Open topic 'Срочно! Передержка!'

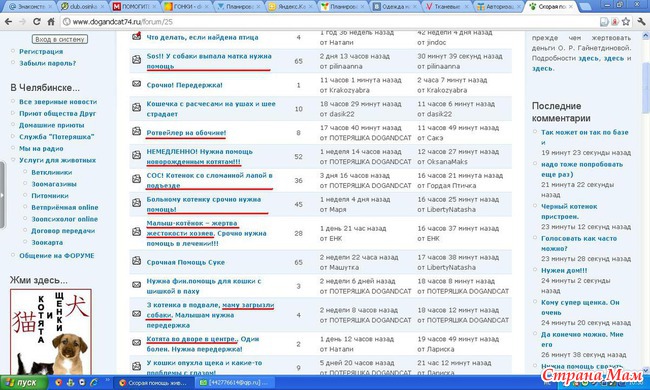[184, 85]
